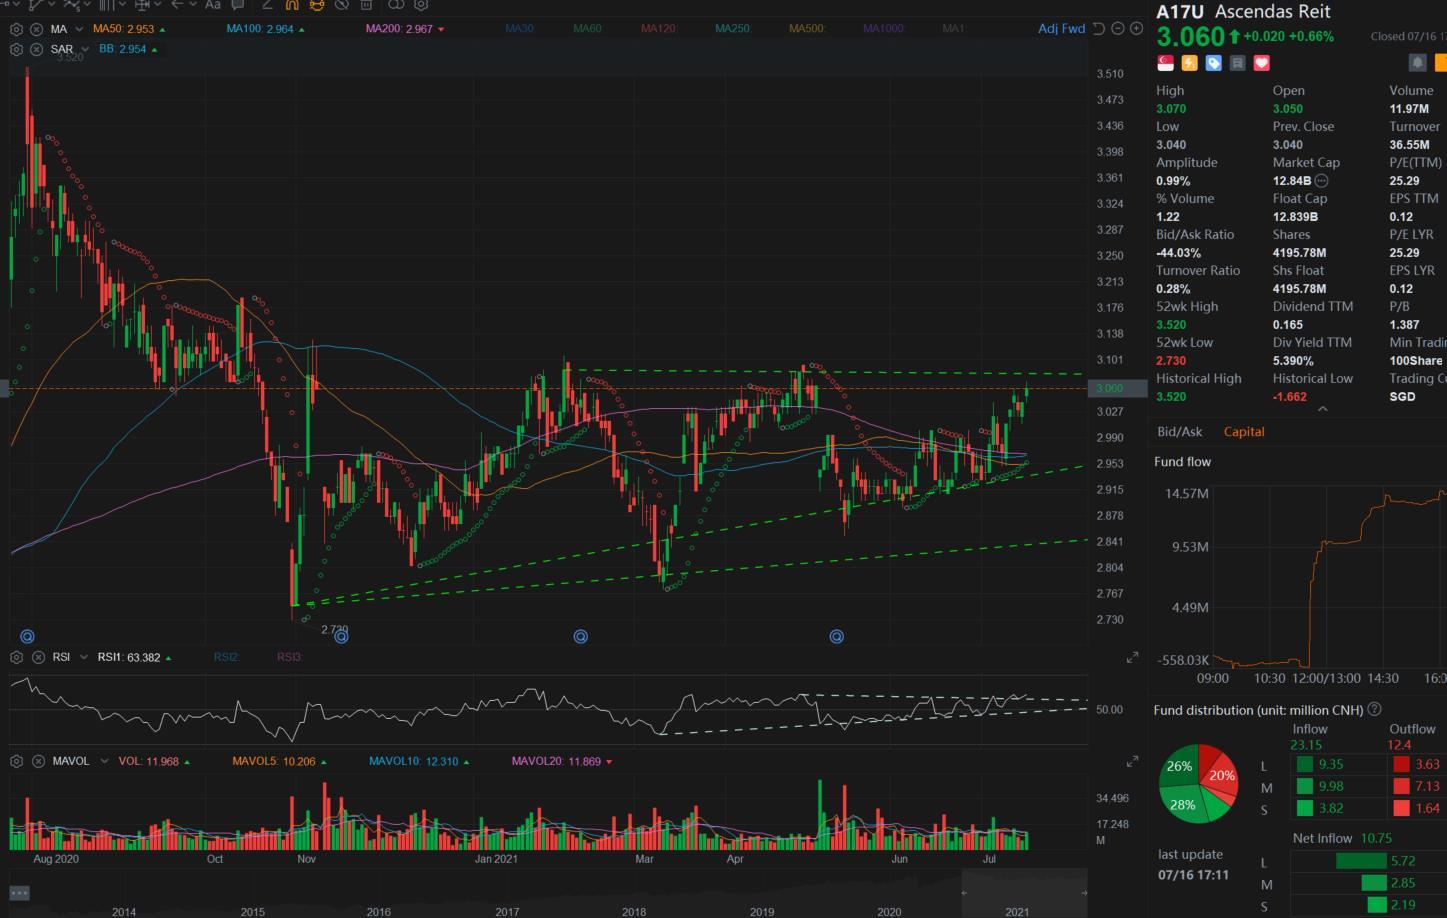Screen dimensions: 1447x918
Task: Click the orange lightning quick-trade icon
Action: 1189,63
